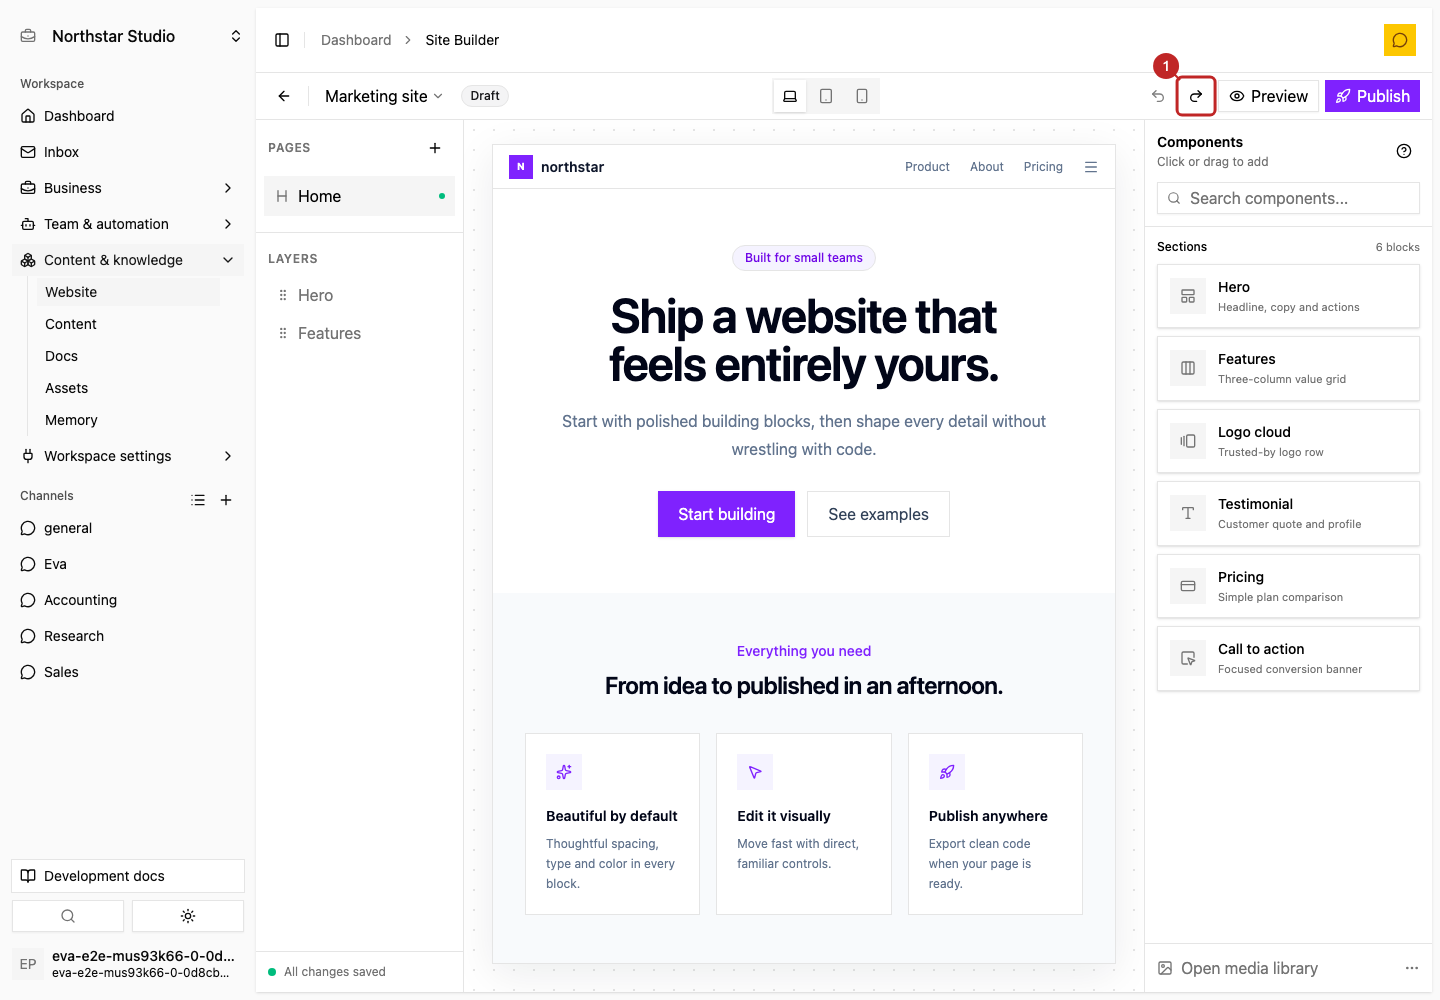Image resolution: width=1440 pixels, height=1000 pixels.
Task: Click the back arrow beside Marketing site
Action: (x=284, y=96)
